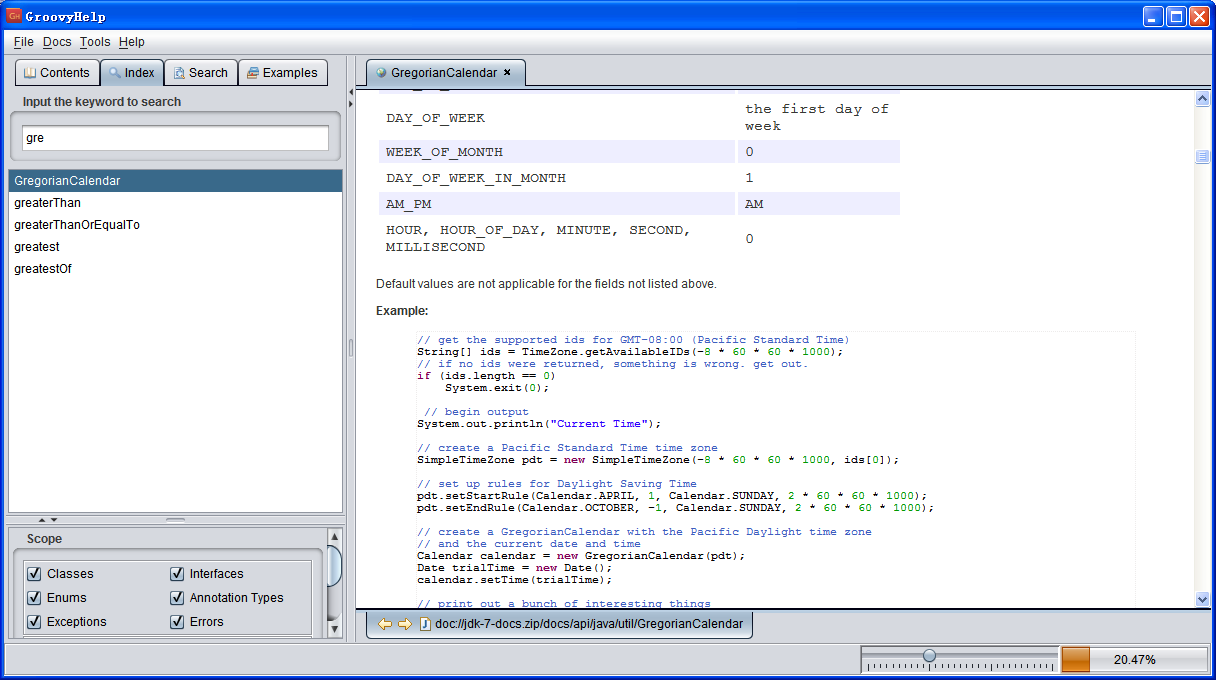Select greatestOf in the index list
Screen dimensions: 1216x680
(175, 269)
